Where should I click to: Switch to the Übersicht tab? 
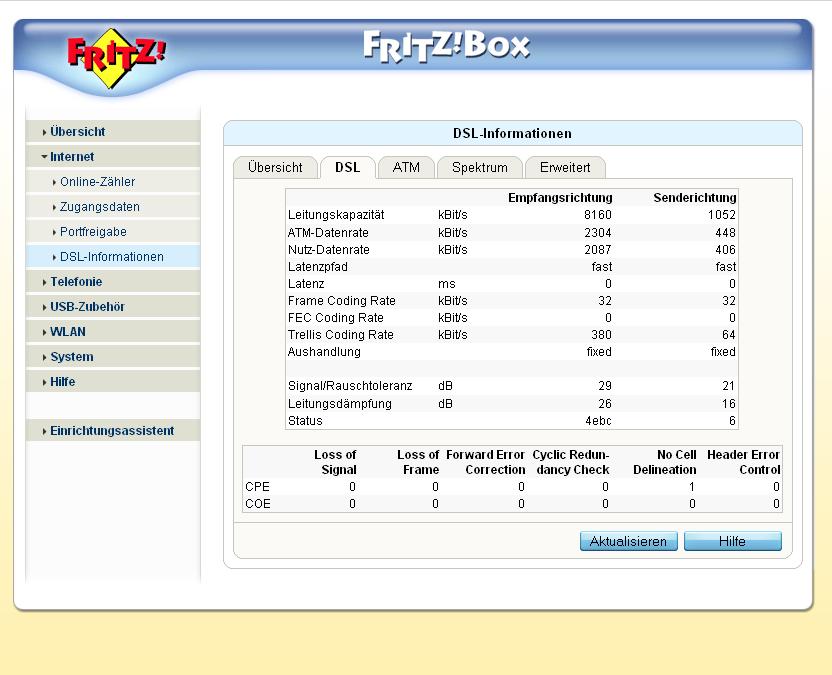(x=275, y=168)
